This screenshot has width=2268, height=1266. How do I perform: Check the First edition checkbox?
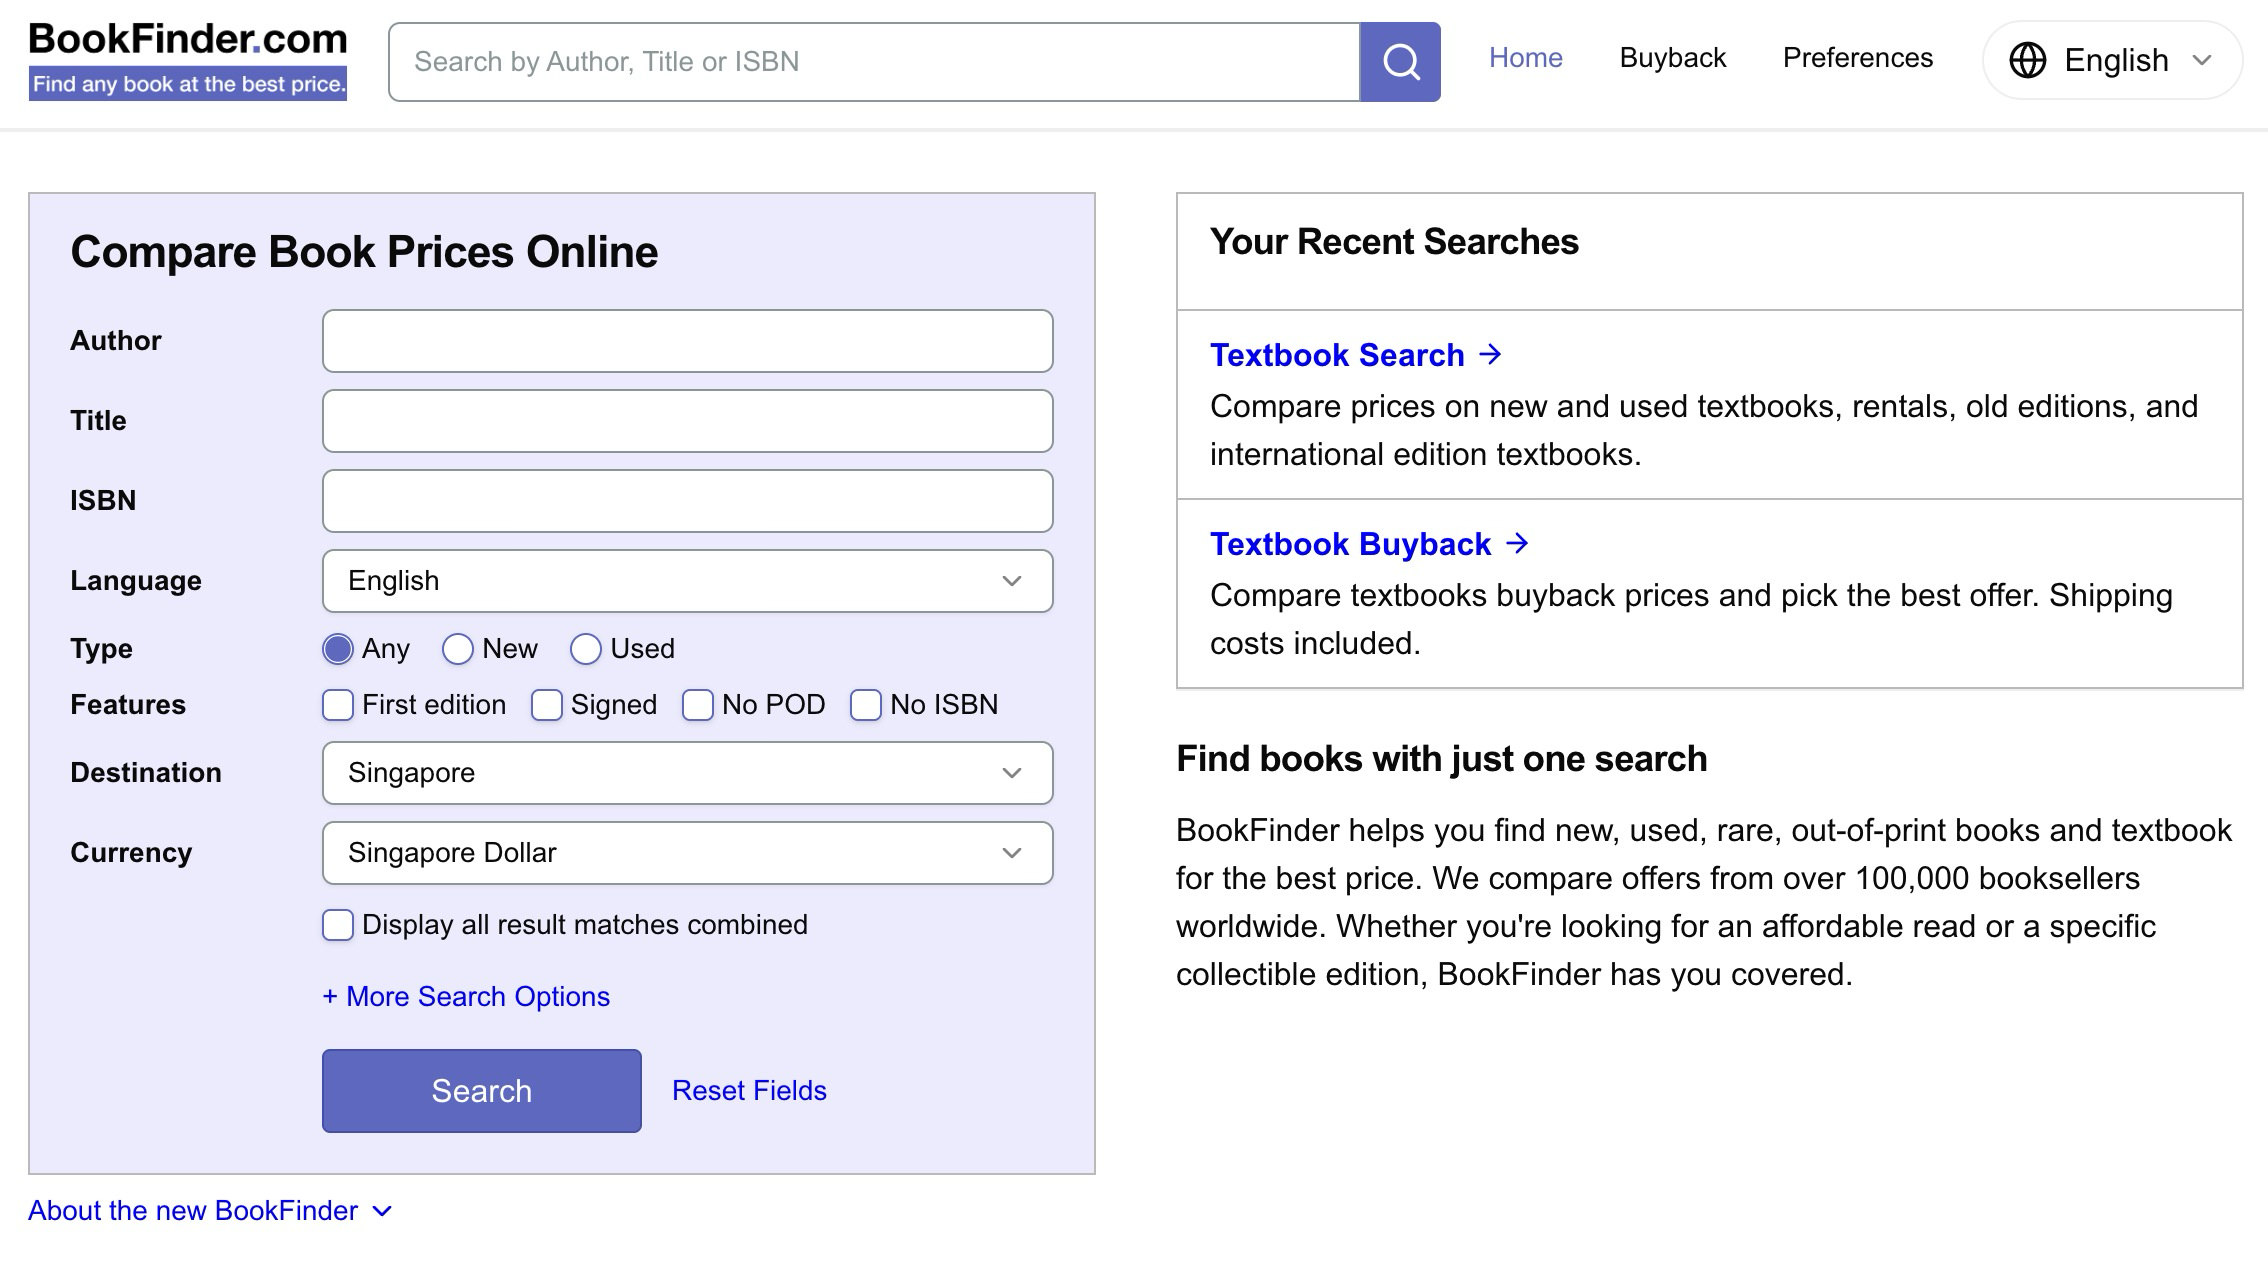(338, 705)
